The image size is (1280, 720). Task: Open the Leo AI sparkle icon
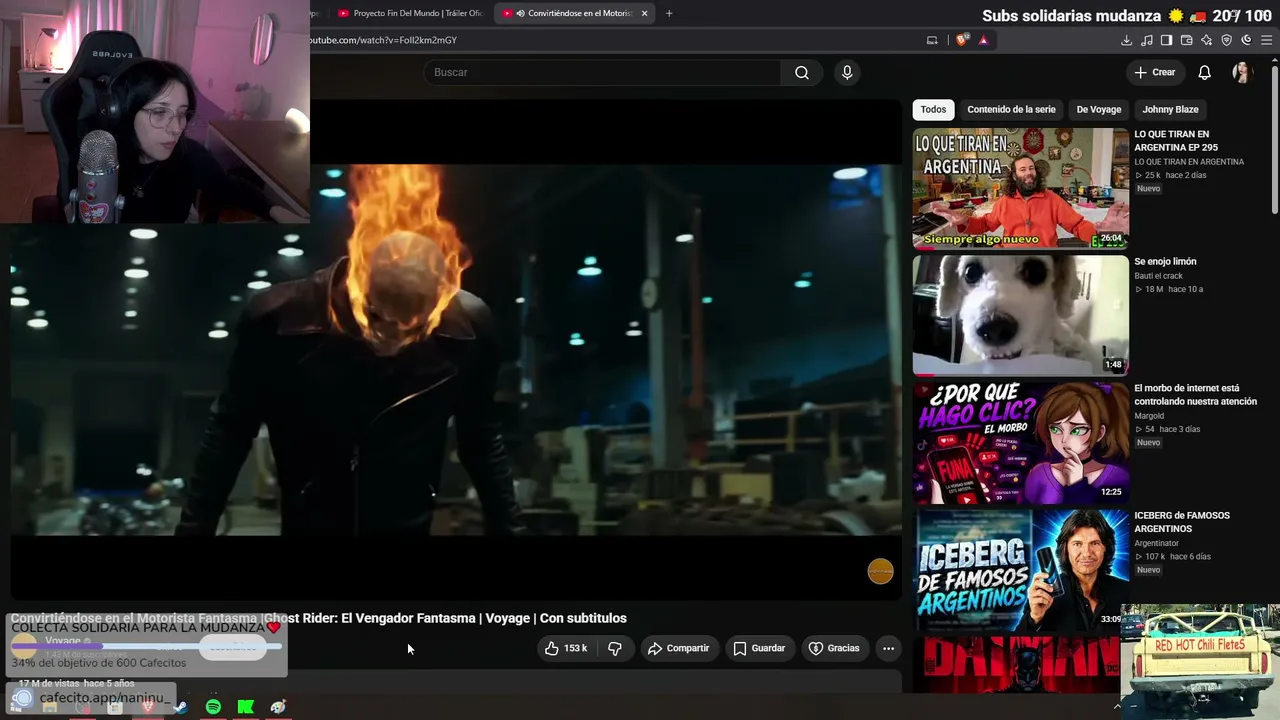click(1206, 40)
